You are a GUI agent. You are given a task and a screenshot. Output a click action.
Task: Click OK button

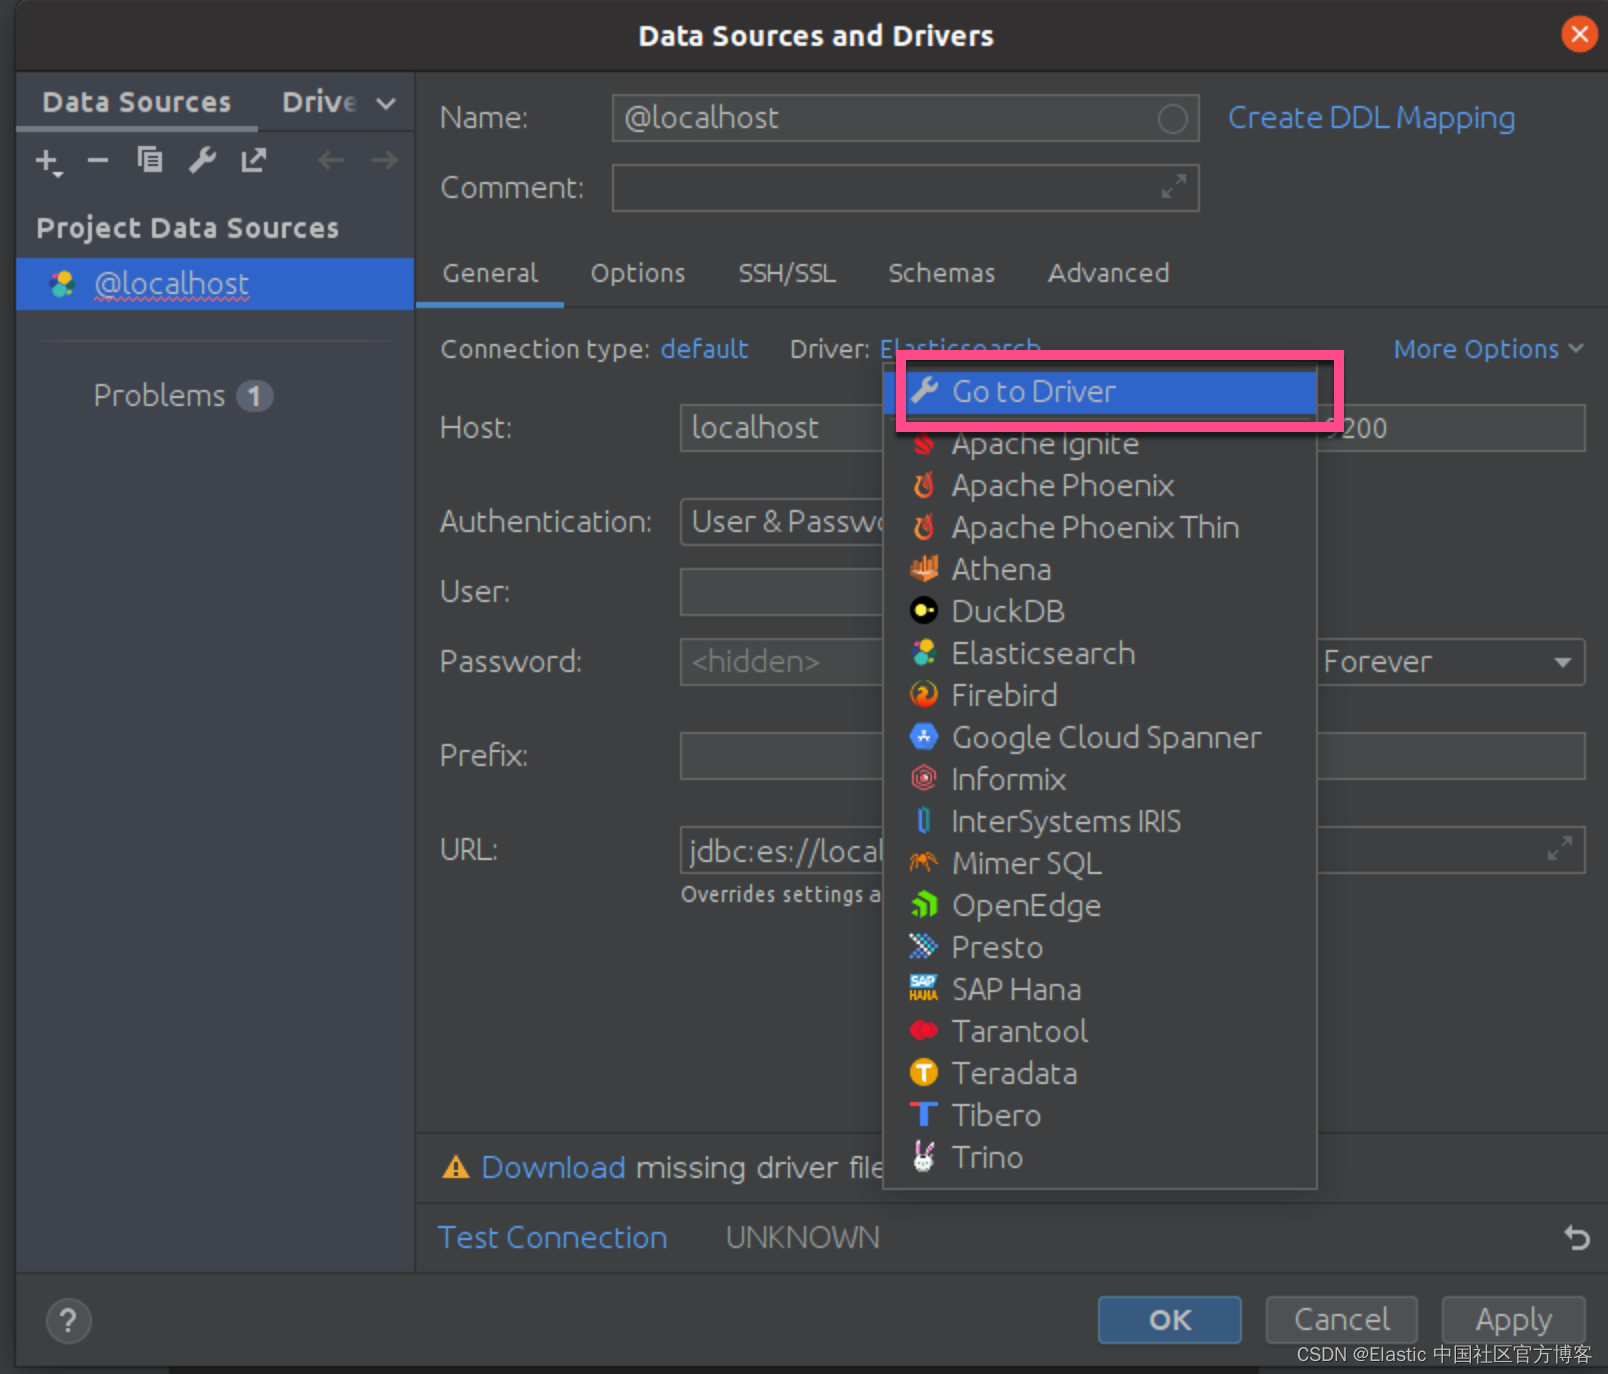pos(1169,1320)
